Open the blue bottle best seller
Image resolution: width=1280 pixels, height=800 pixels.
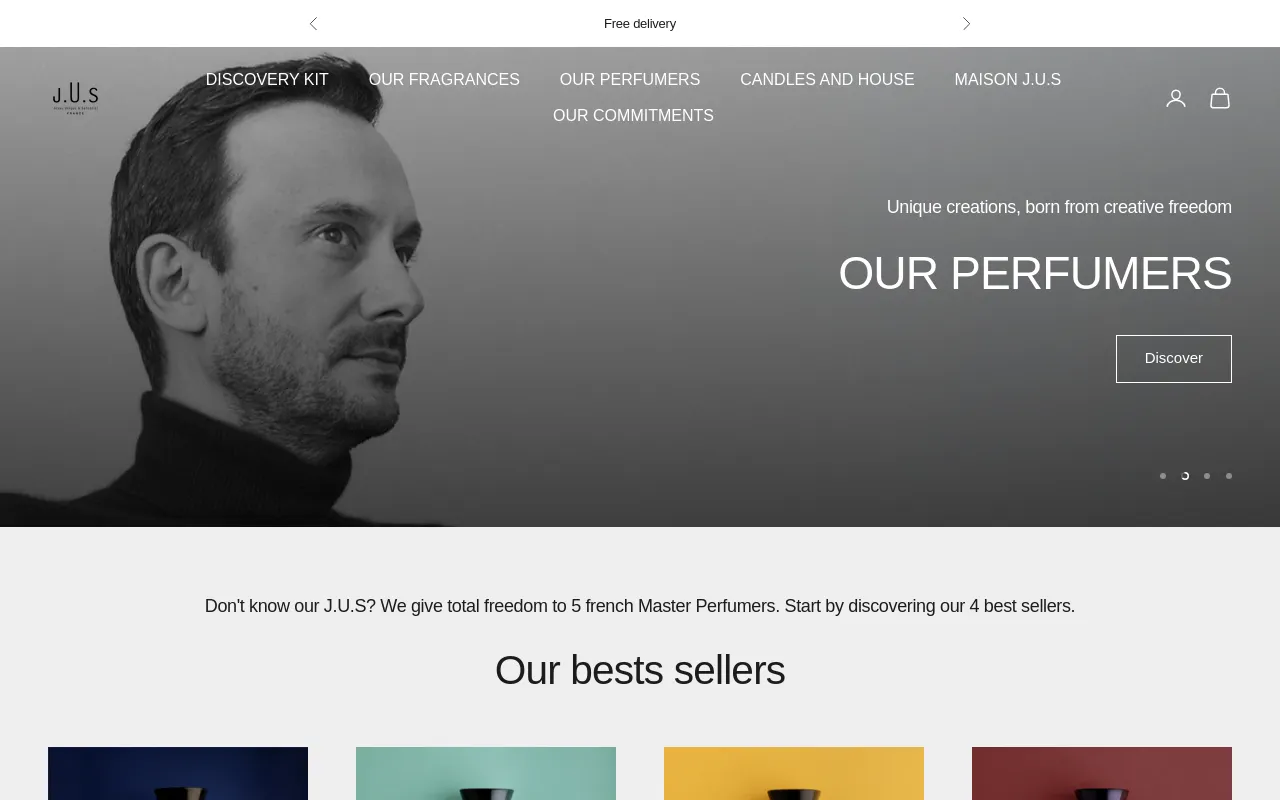point(178,774)
